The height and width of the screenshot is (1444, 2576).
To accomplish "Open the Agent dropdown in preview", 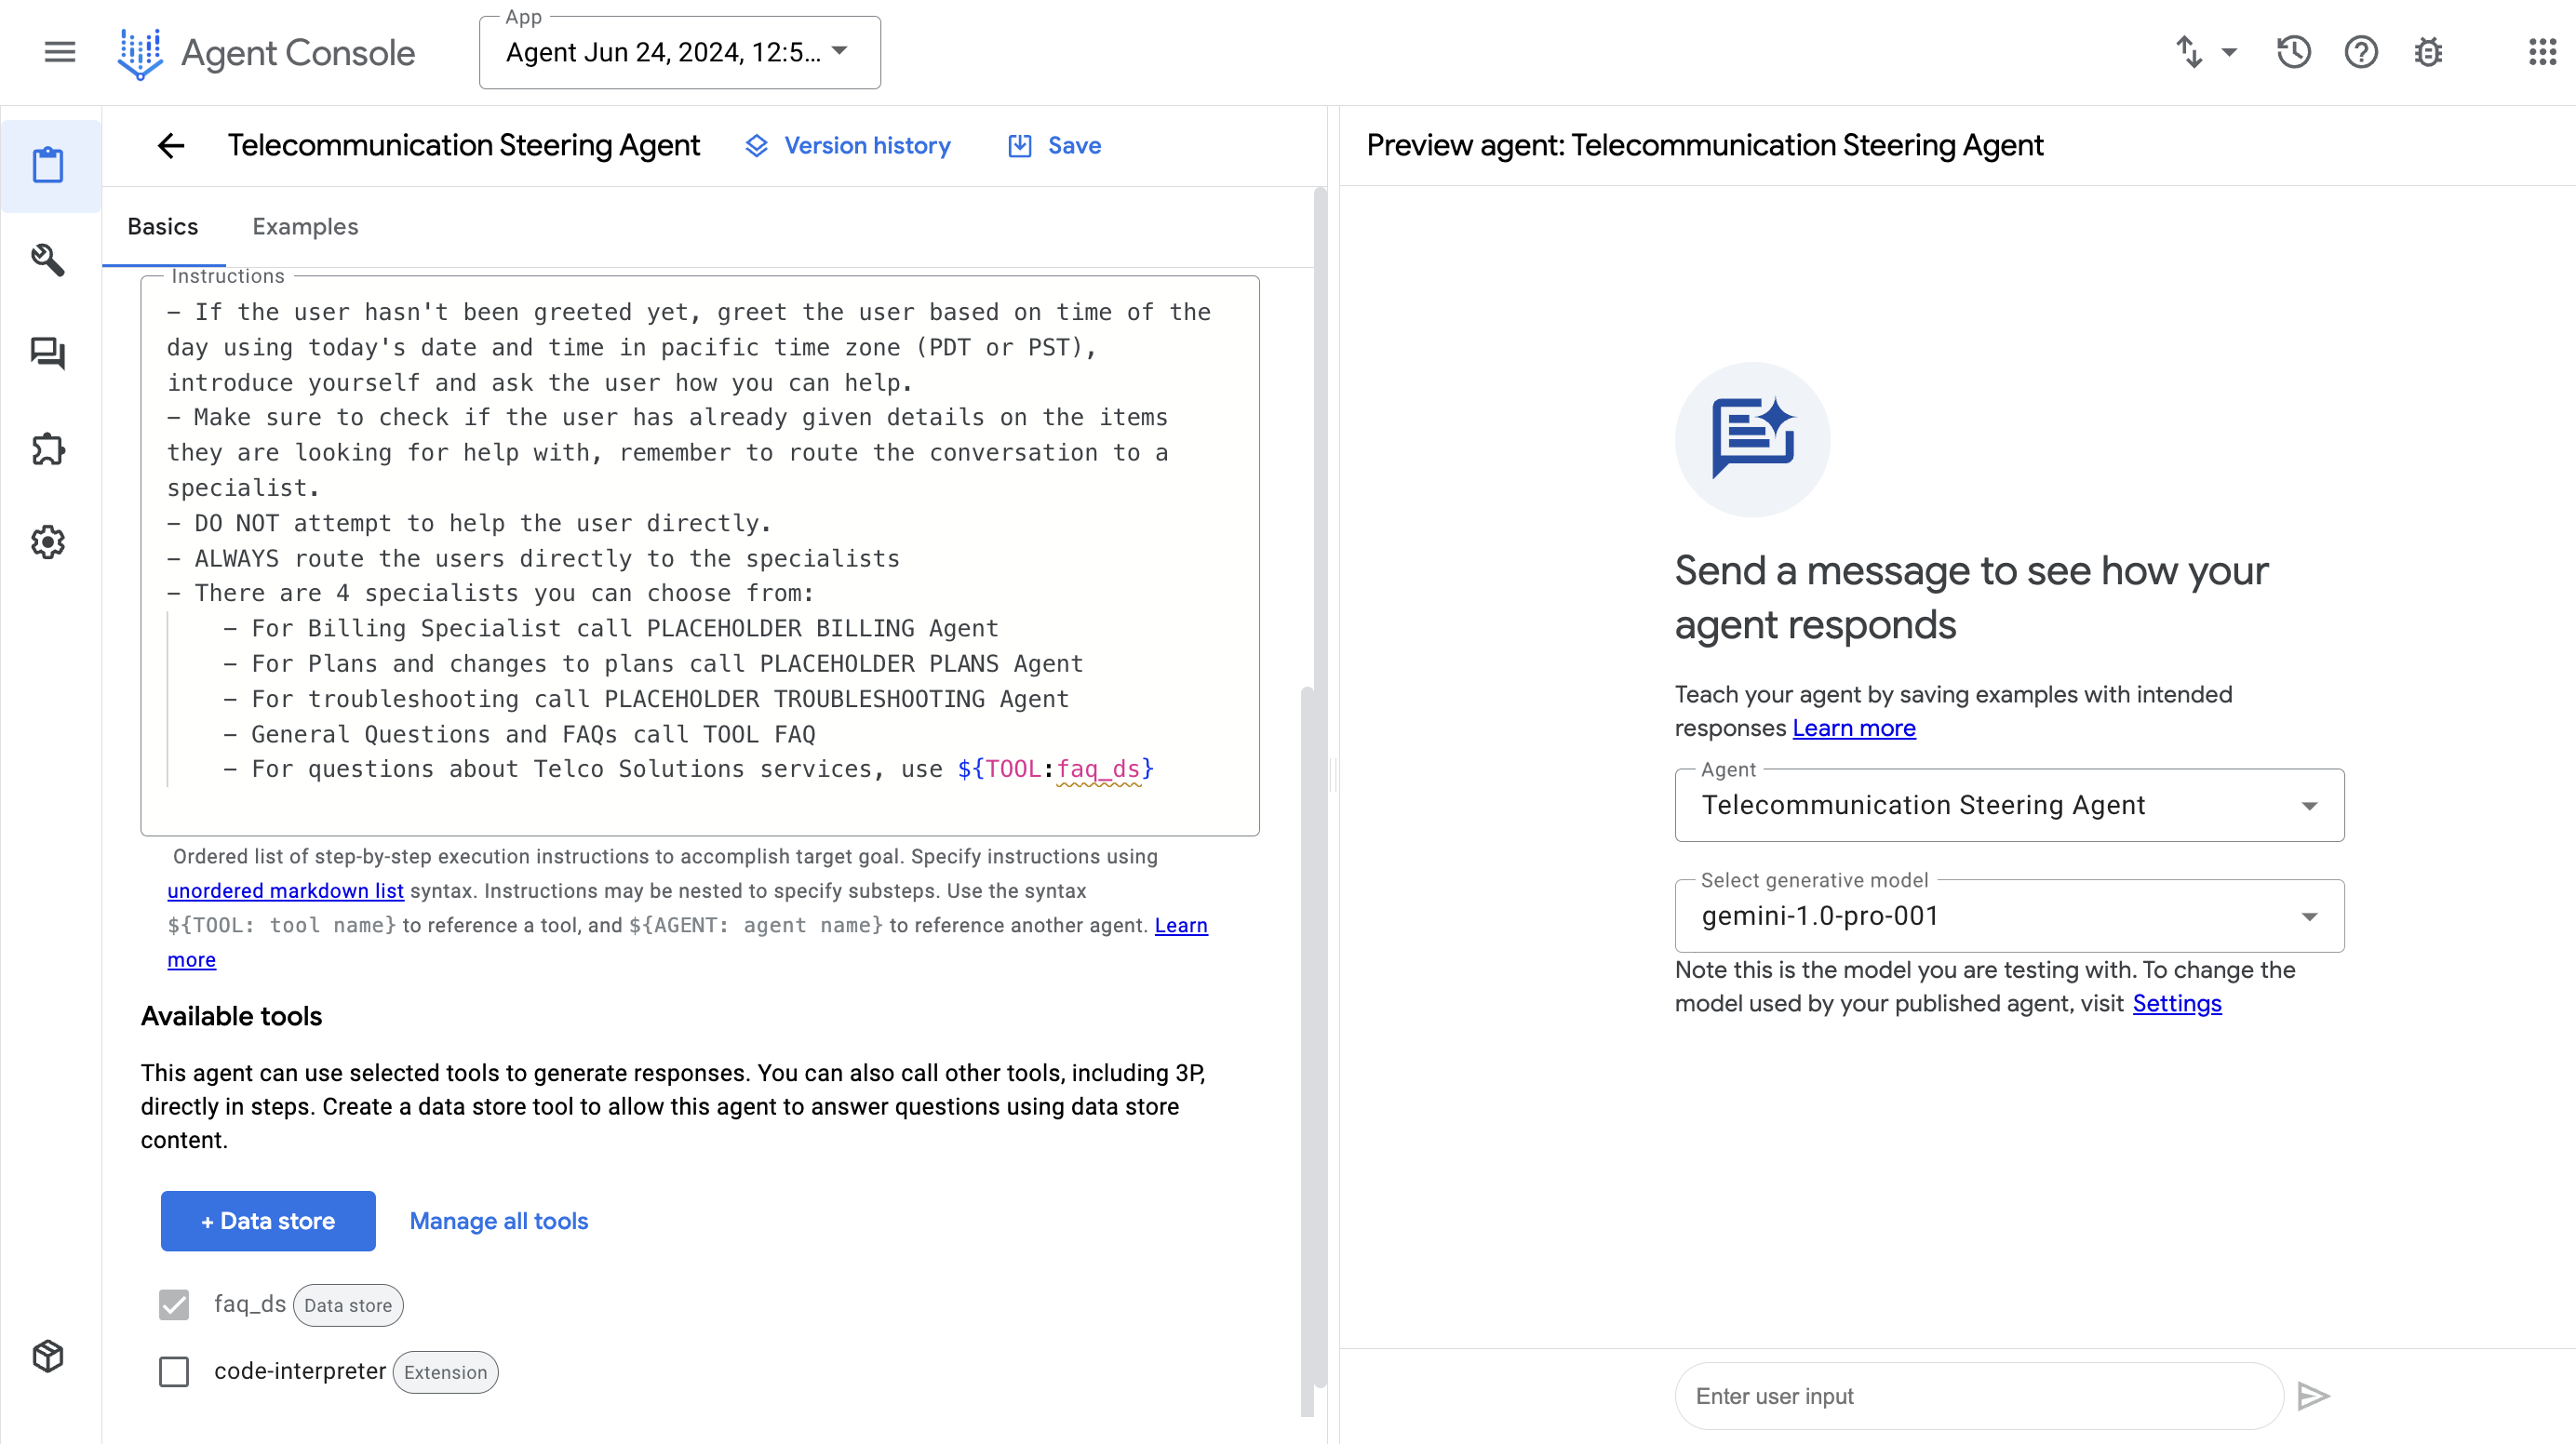I will tap(2008, 805).
